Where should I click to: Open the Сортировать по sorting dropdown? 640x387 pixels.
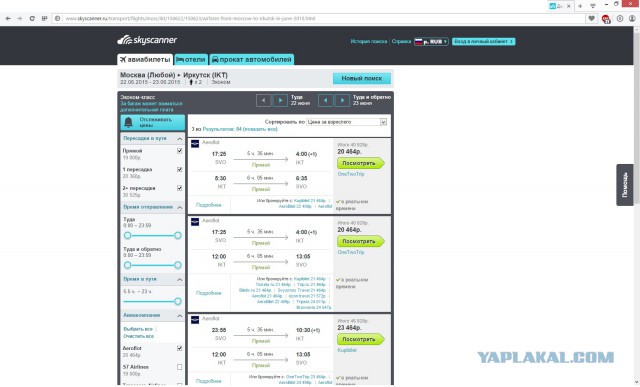point(347,122)
